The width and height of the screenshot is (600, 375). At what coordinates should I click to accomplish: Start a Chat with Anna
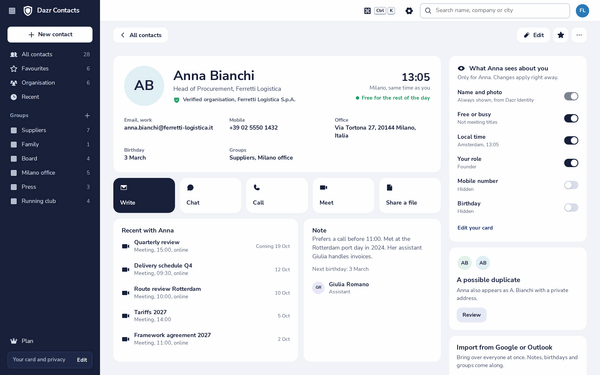210,195
